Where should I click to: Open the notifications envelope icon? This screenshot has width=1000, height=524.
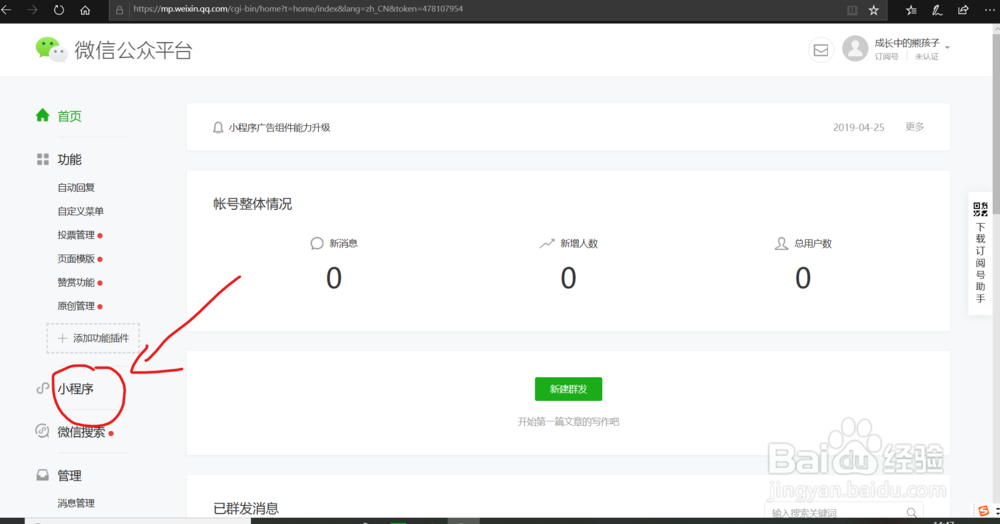pos(821,50)
